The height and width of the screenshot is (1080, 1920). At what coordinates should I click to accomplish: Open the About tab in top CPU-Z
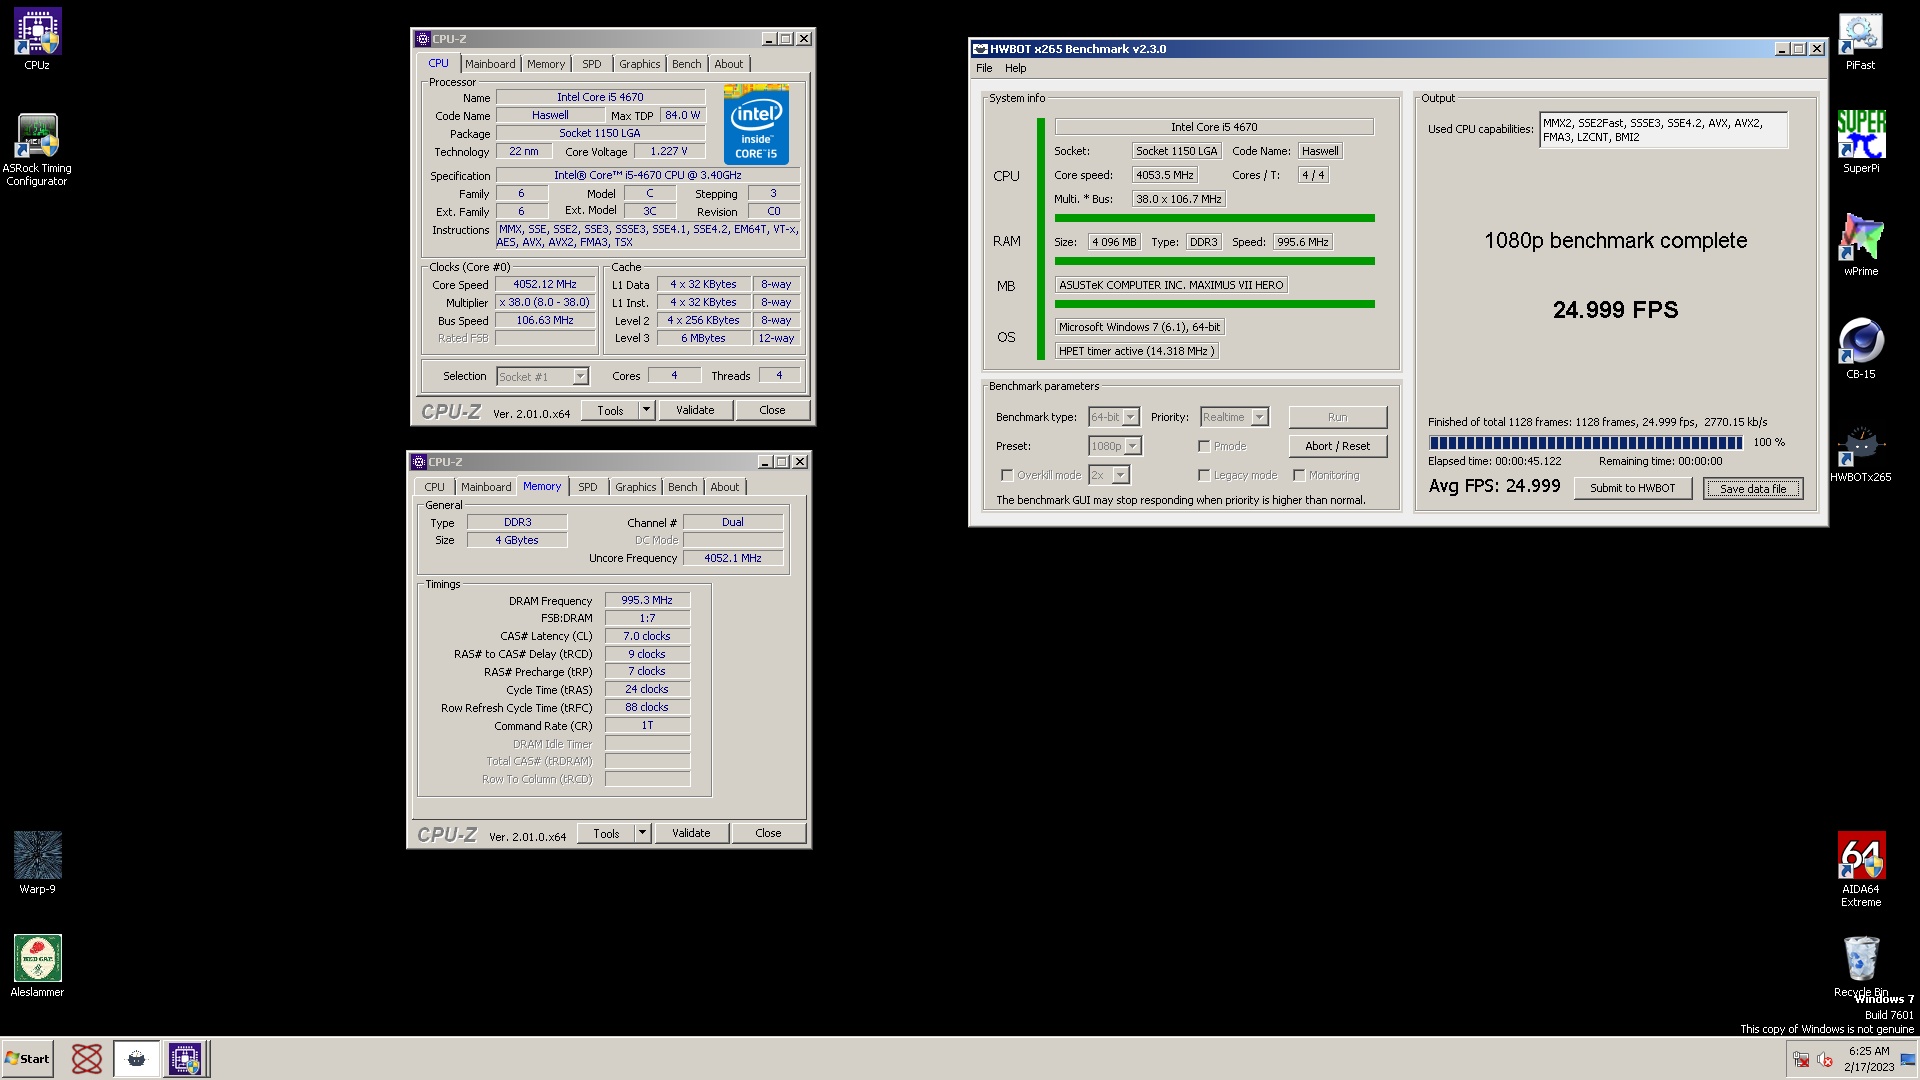(x=729, y=64)
